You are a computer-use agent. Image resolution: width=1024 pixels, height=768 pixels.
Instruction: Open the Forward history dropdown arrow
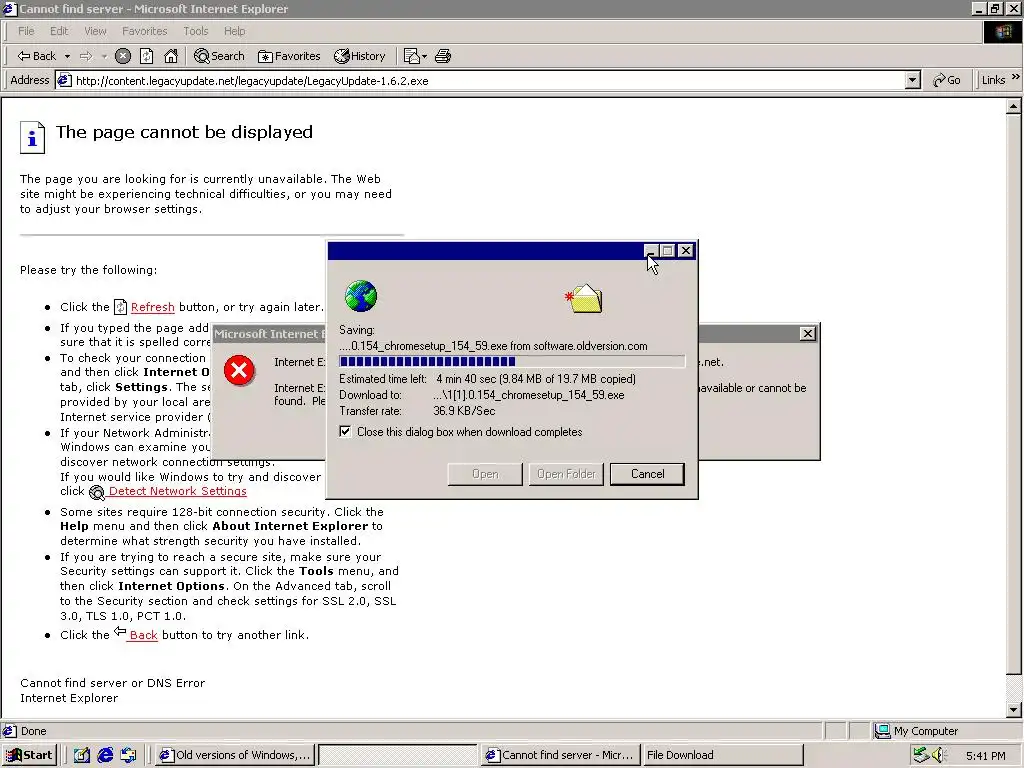[104, 56]
